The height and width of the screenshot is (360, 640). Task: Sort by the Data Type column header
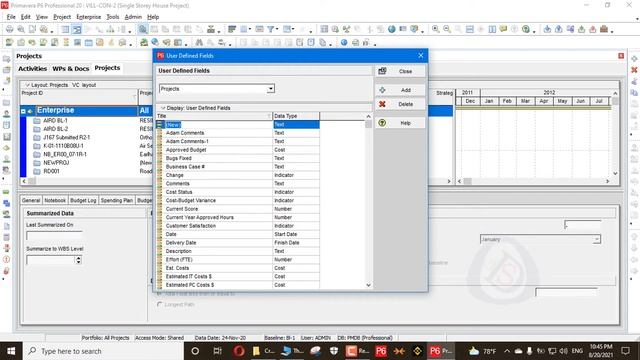coord(296,116)
